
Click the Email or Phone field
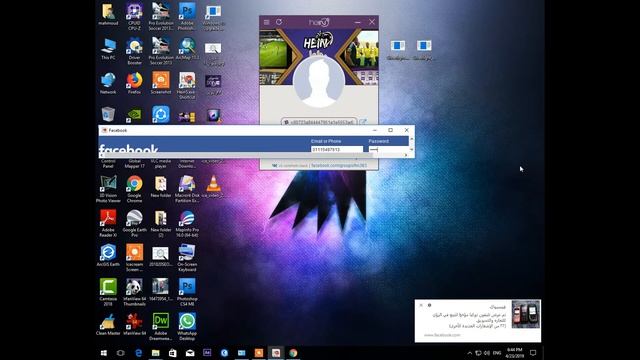pos(337,149)
